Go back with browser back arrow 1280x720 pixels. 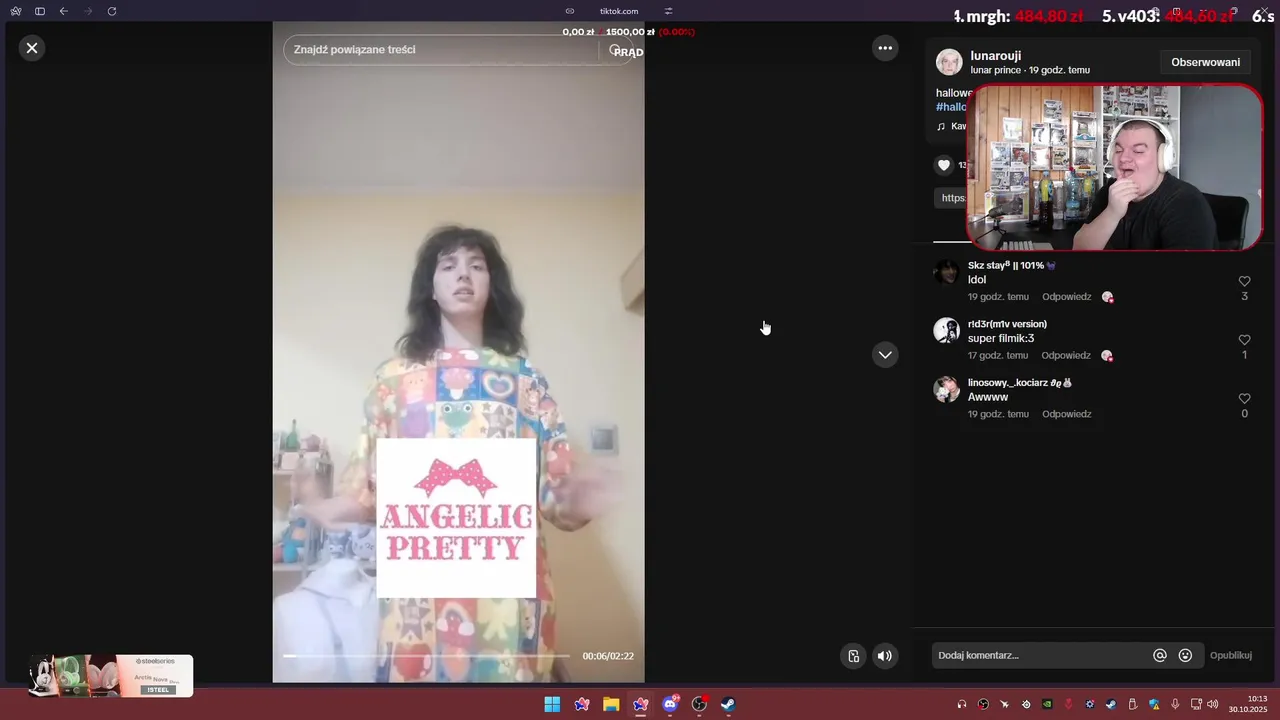tap(64, 11)
